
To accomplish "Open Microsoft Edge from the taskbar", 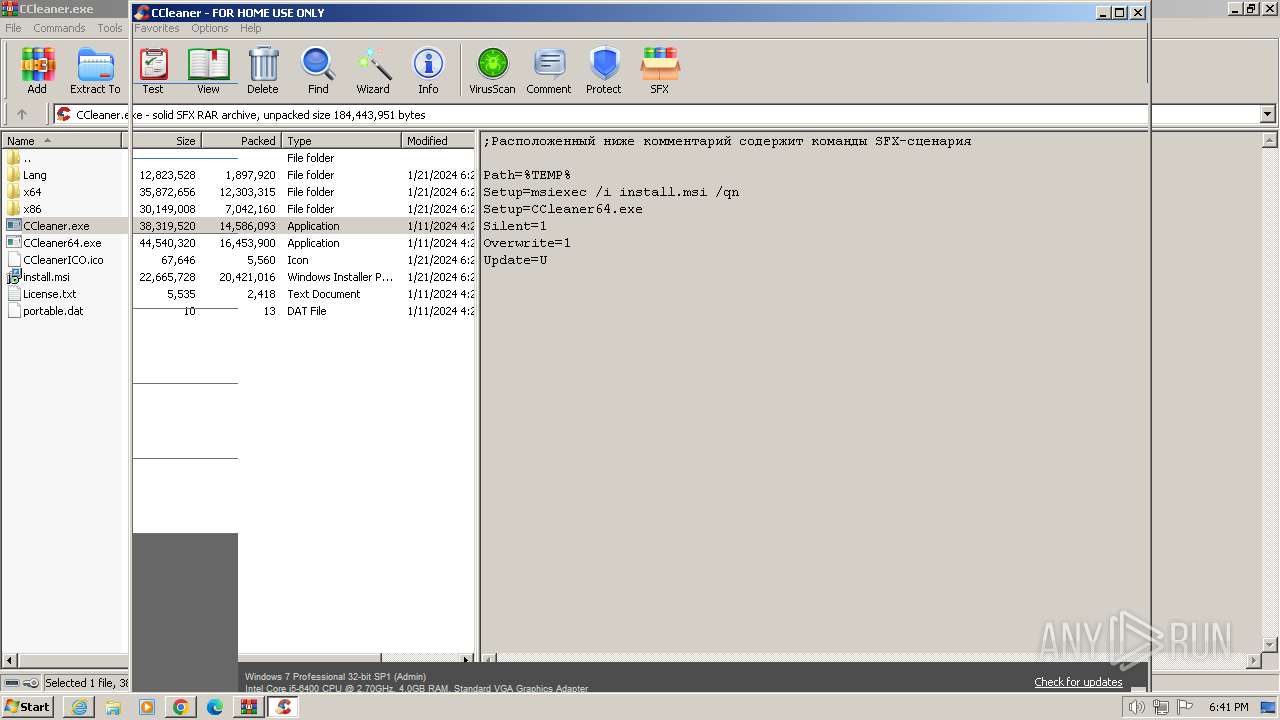I will click(215, 707).
